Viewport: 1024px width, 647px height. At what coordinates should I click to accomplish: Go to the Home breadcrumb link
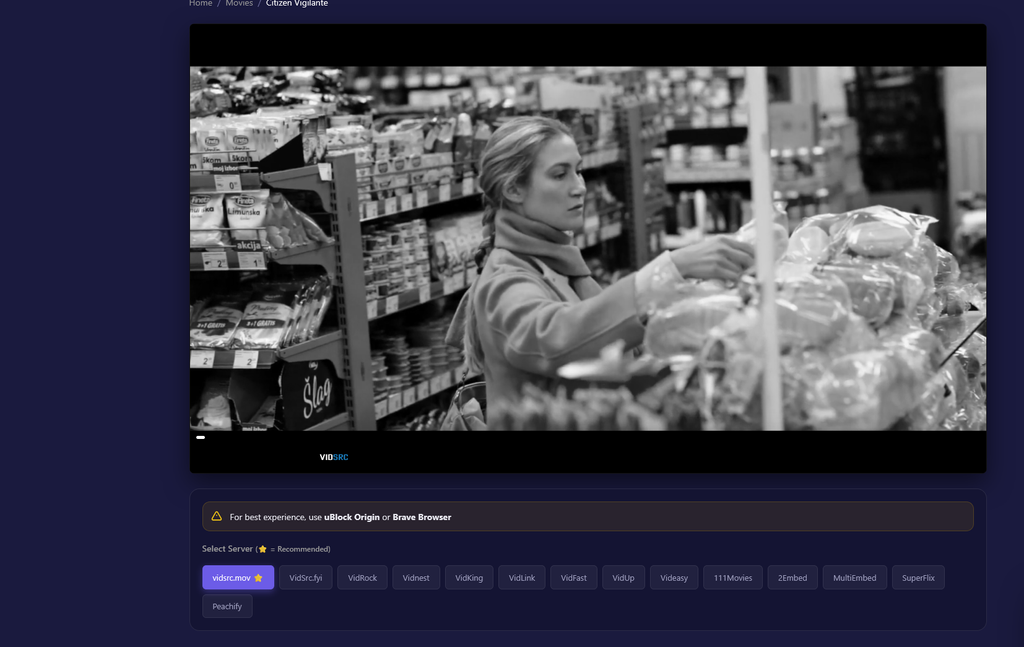point(200,3)
